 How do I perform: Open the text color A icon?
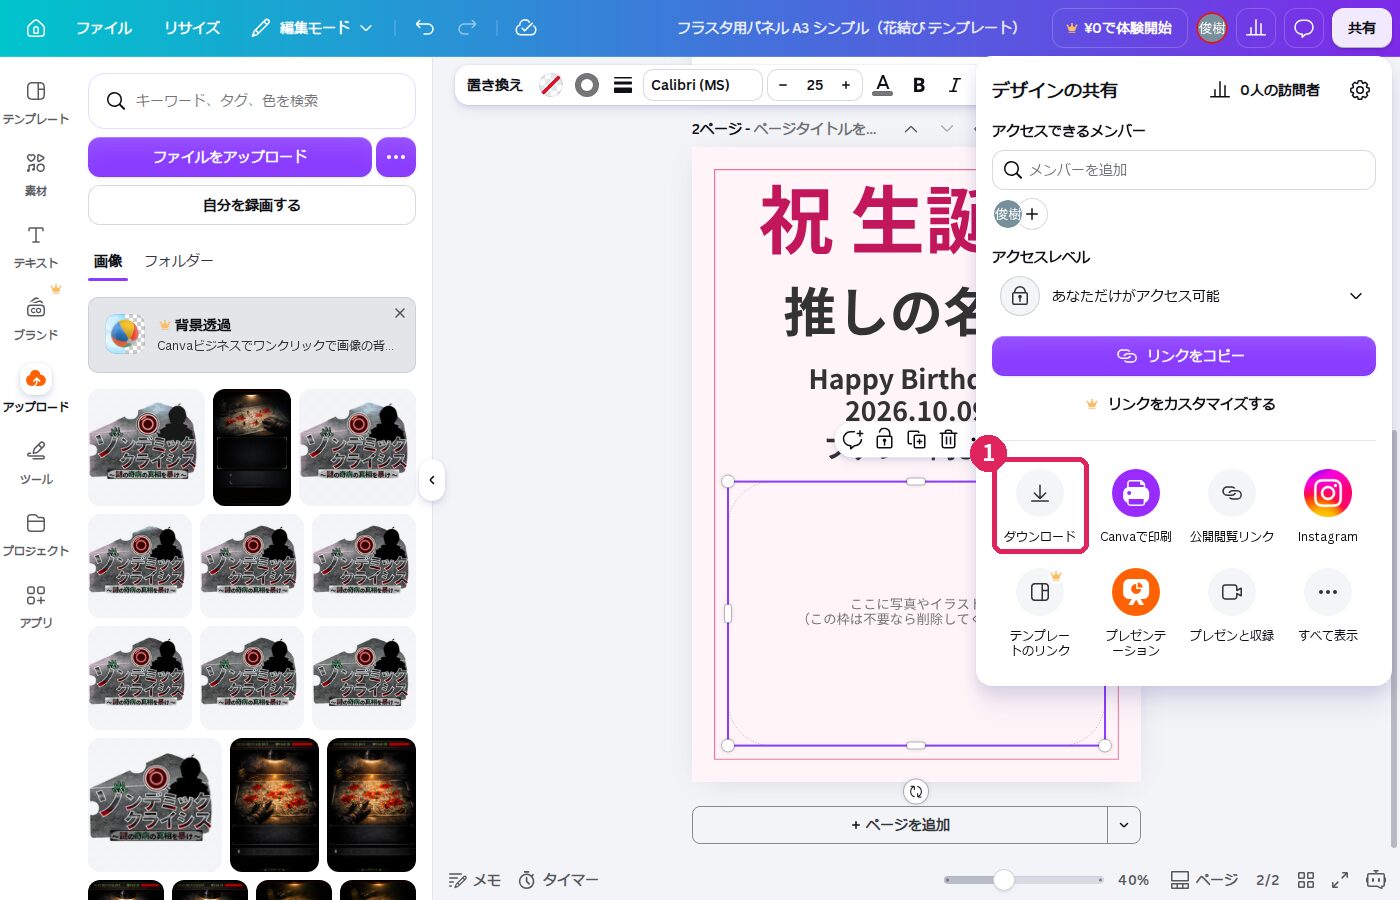[882, 85]
